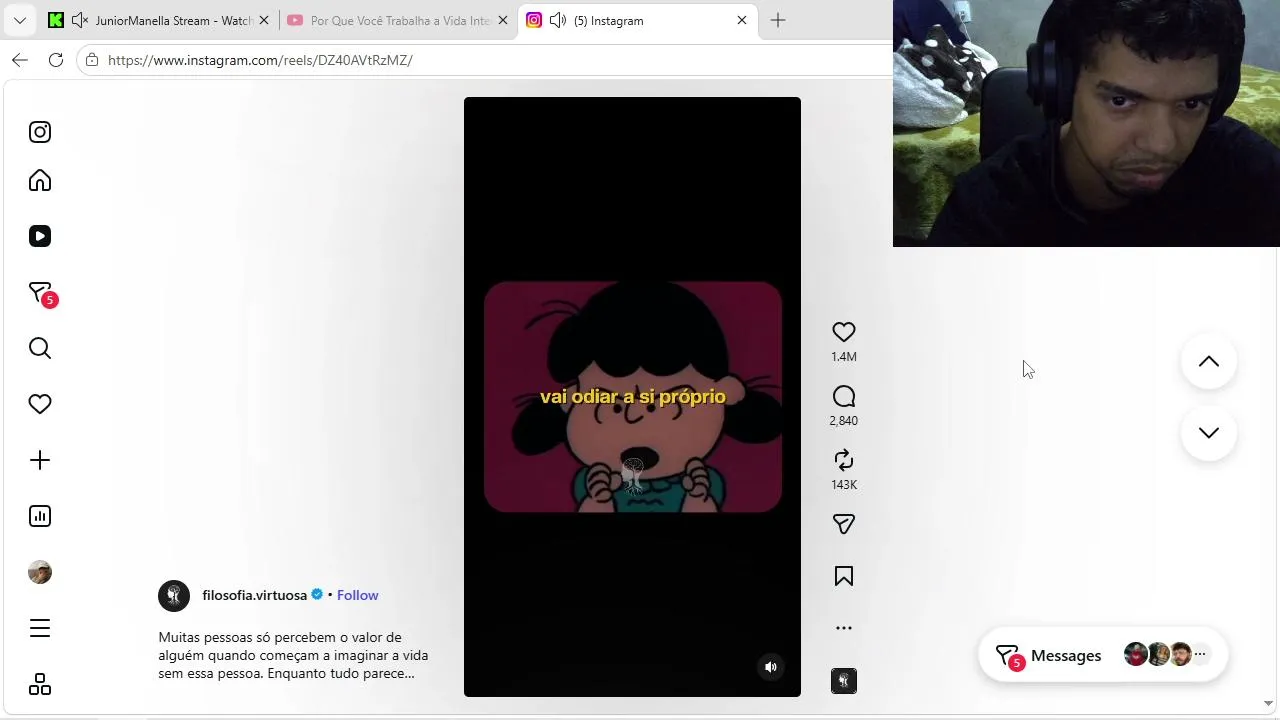
Task: Go back in the browser
Action: click(x=20, y=60)
